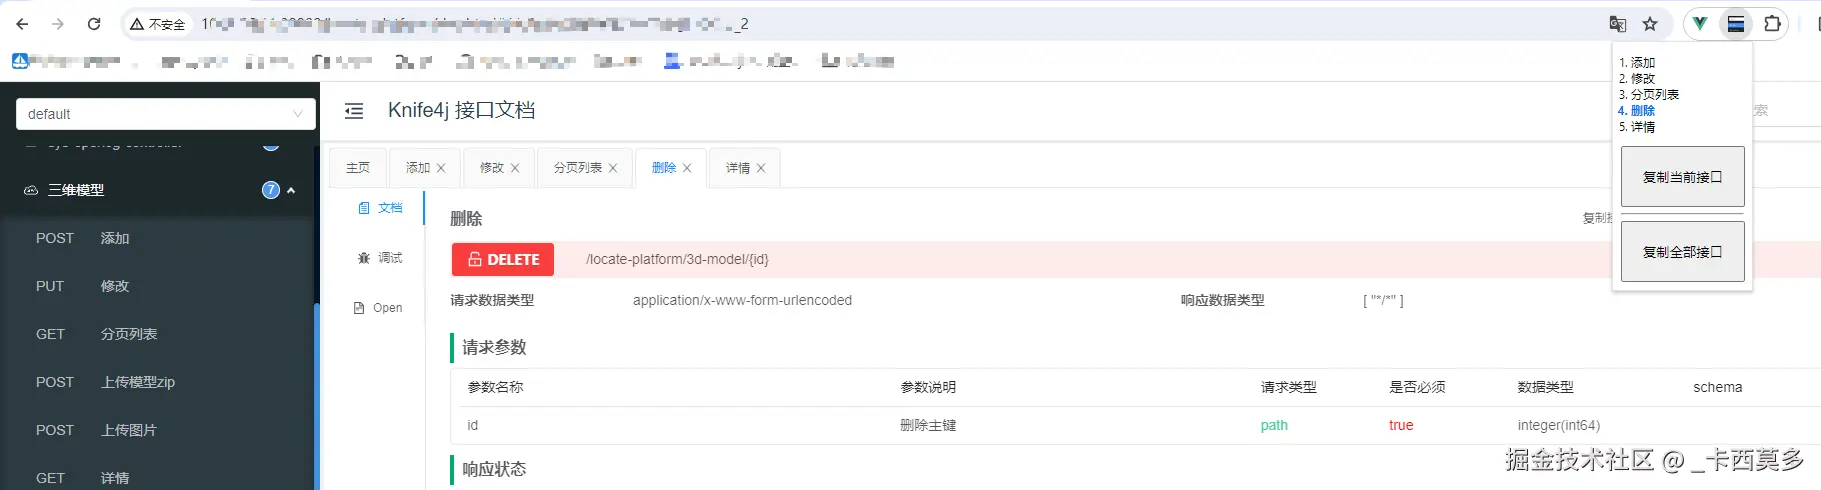Reload the page
The height and width of the screenshot is (490, 1821).
tap(94, 24)
